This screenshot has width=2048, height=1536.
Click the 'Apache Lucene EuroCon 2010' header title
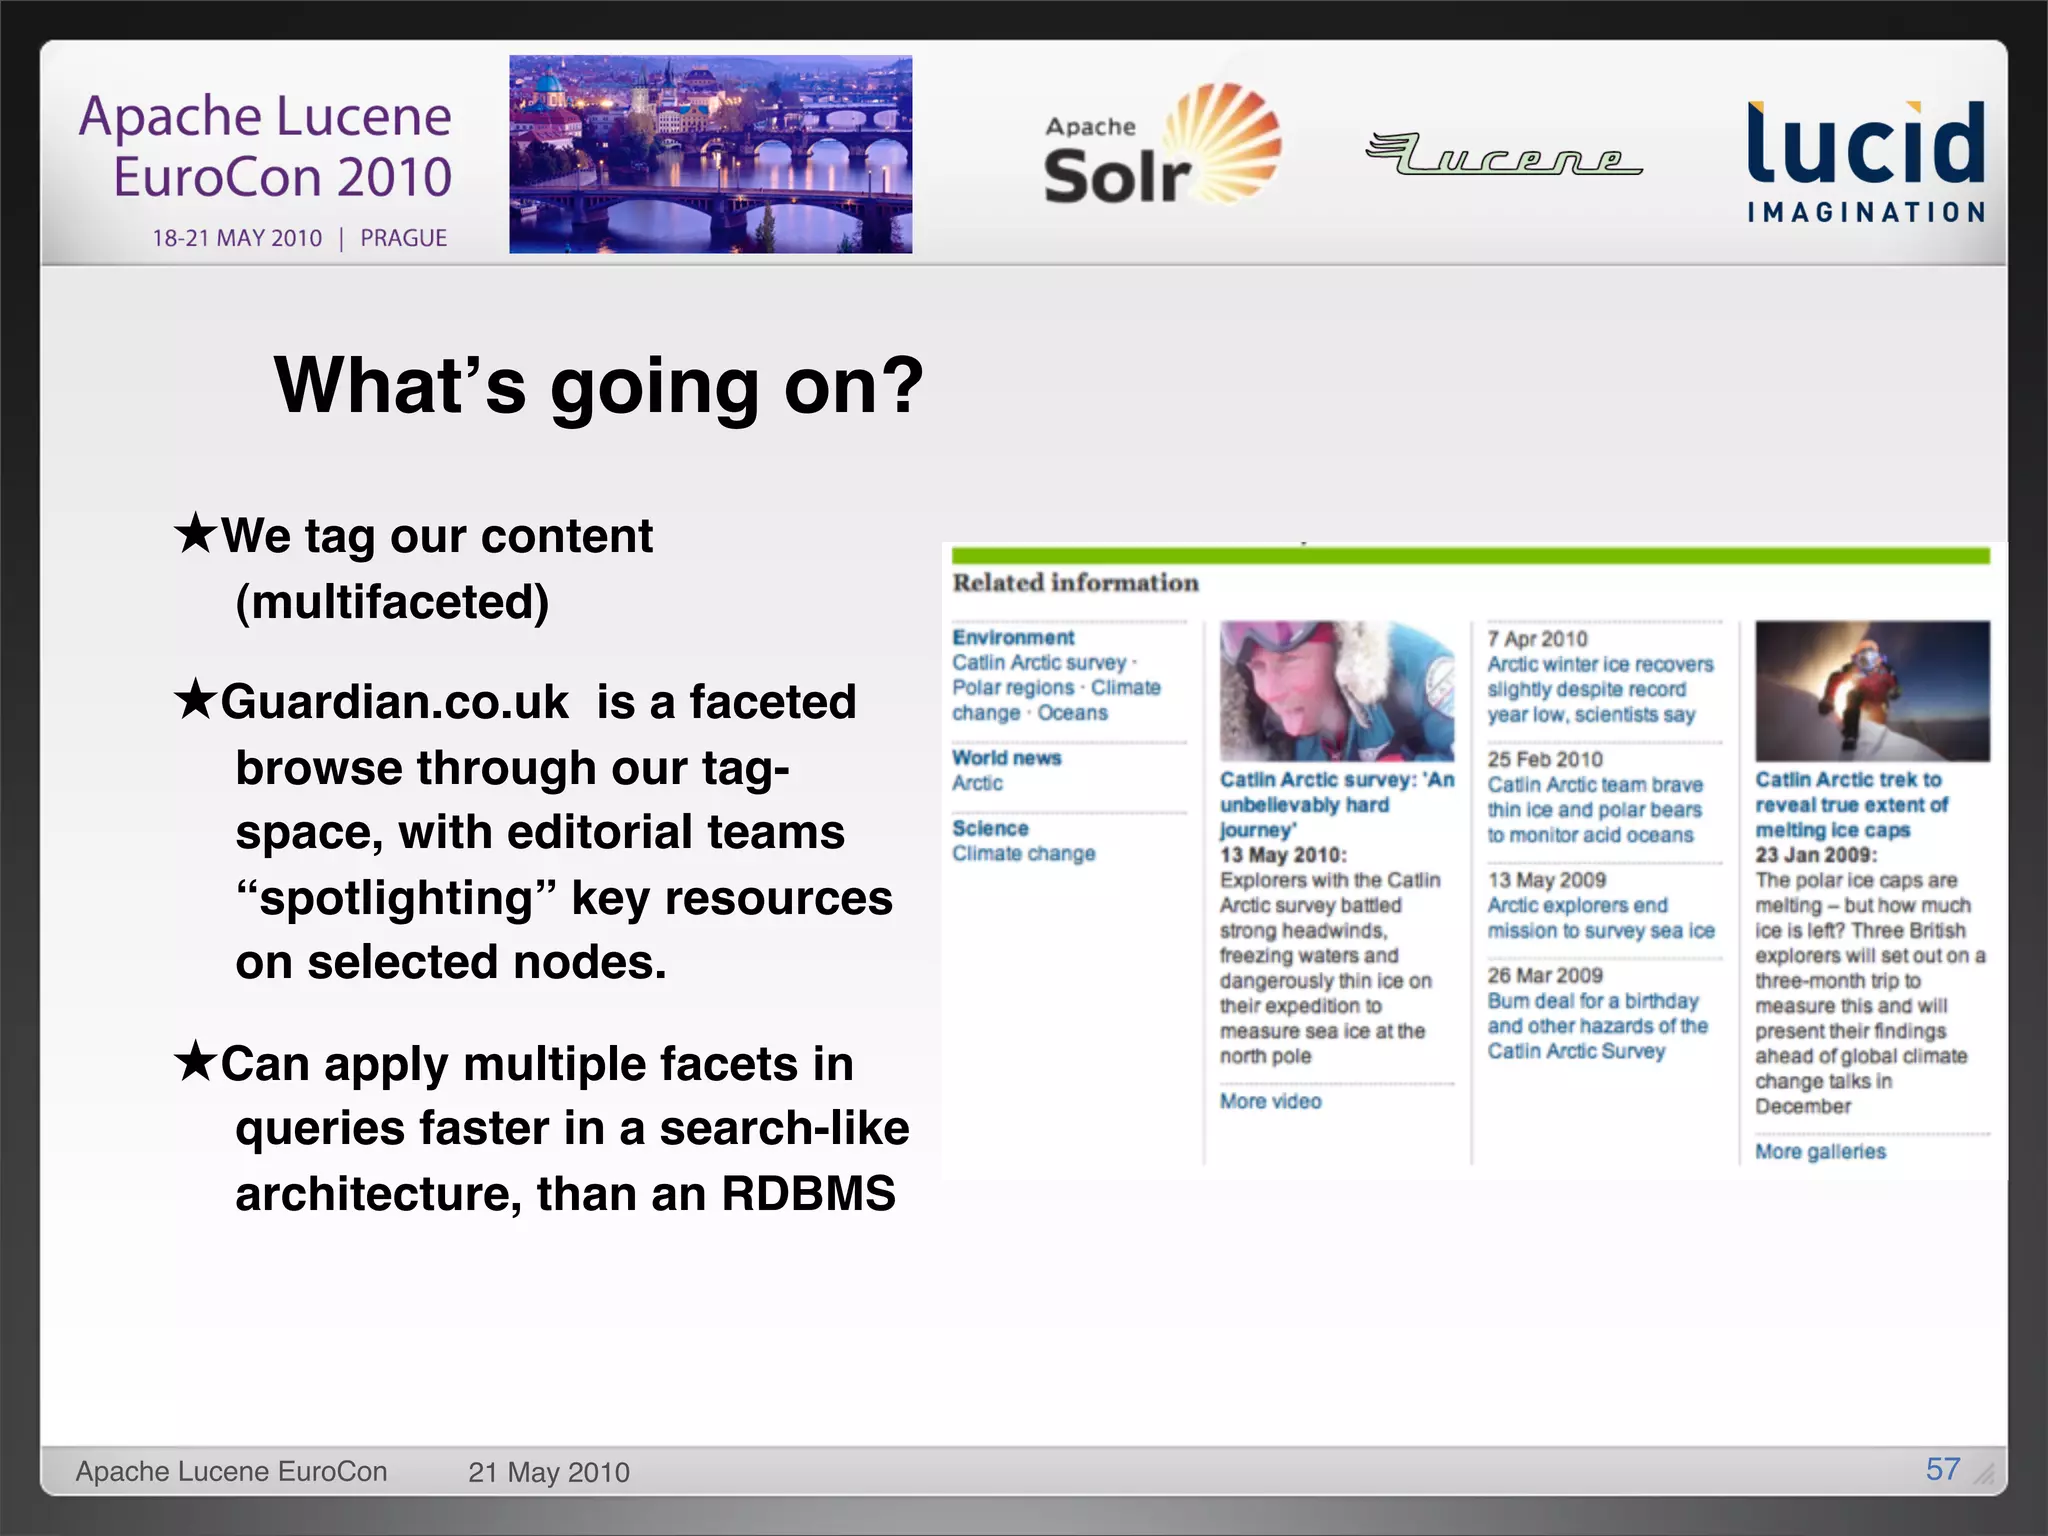click(x=265, y=146)
